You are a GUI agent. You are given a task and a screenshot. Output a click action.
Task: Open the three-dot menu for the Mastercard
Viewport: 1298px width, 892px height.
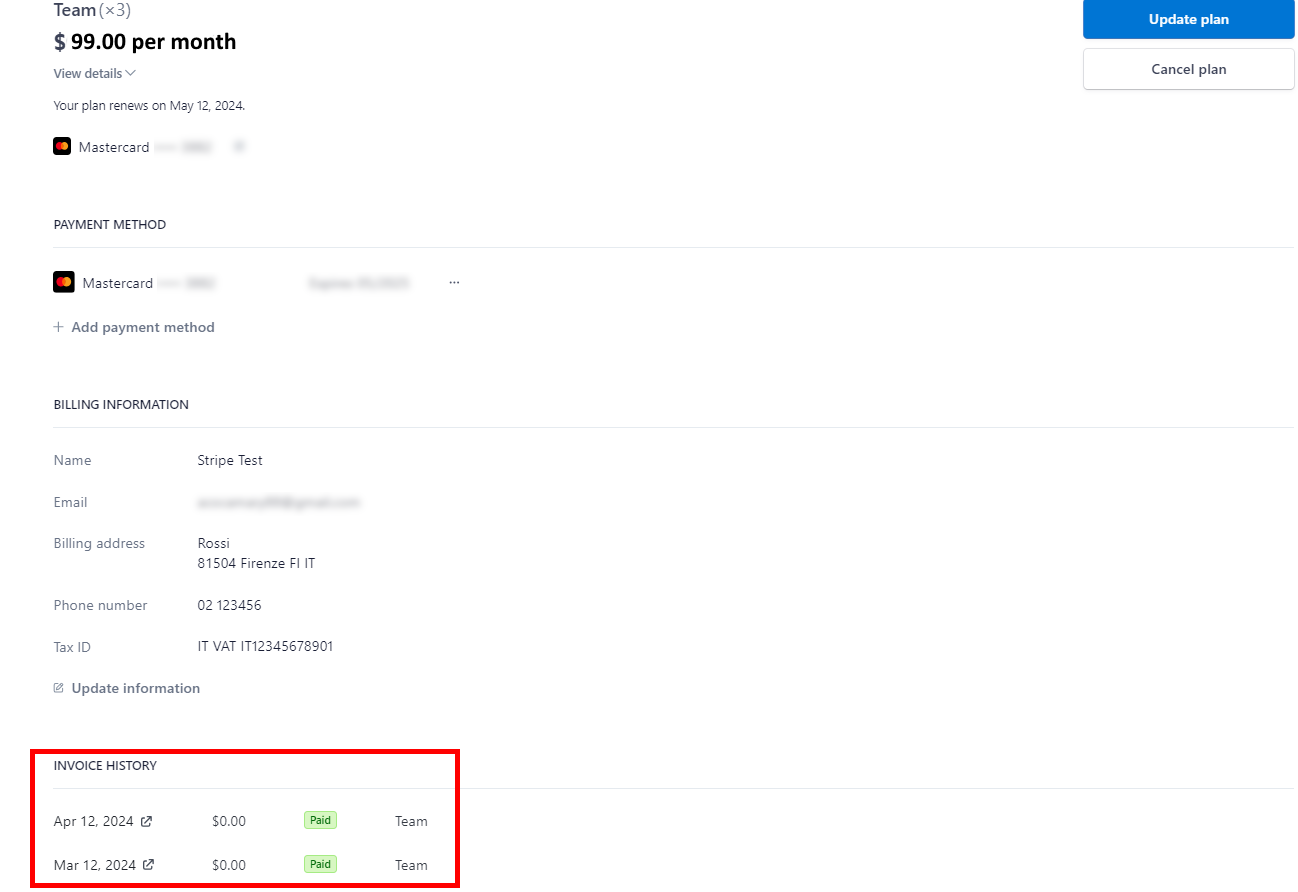(x=454, y=283)
